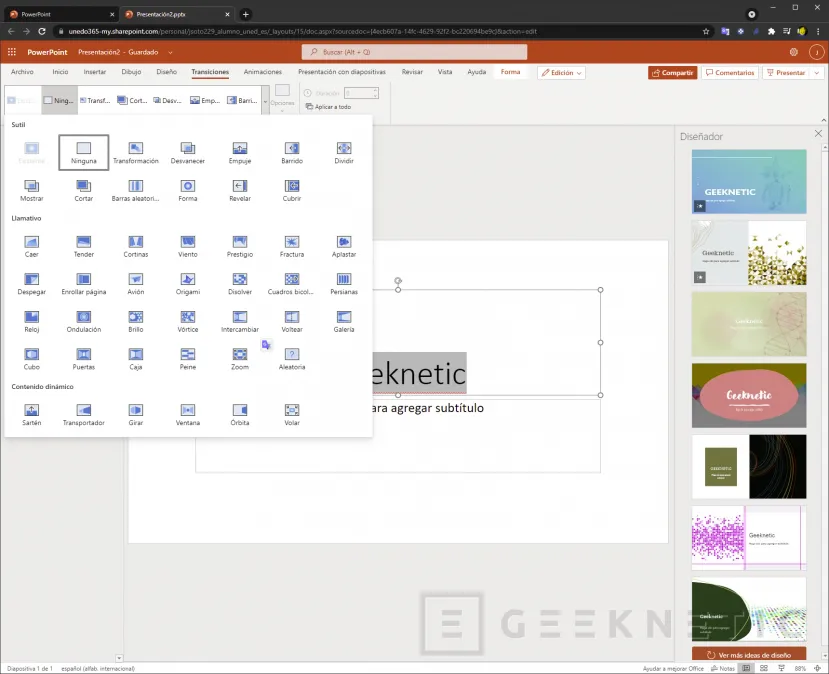Pick the Mostrar transition

(x=32, y=190)
